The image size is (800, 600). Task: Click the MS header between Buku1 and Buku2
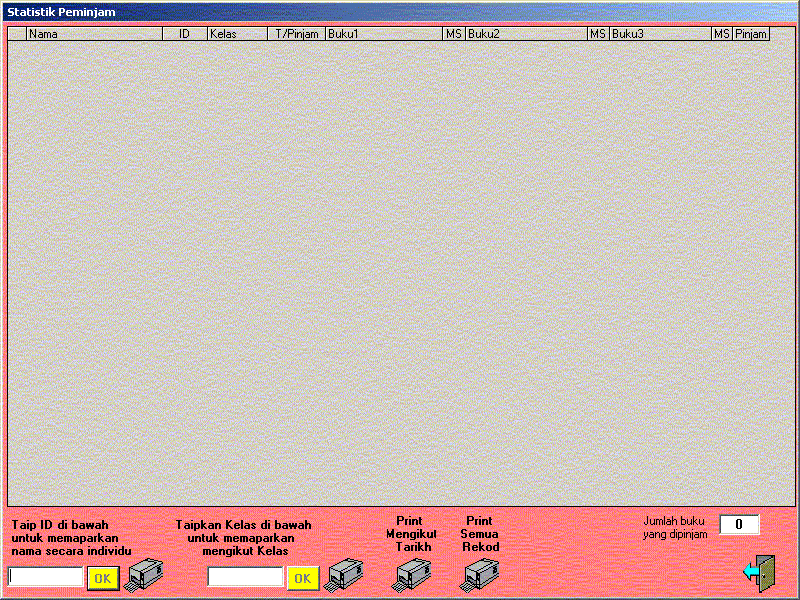click(x=454, y=34)
